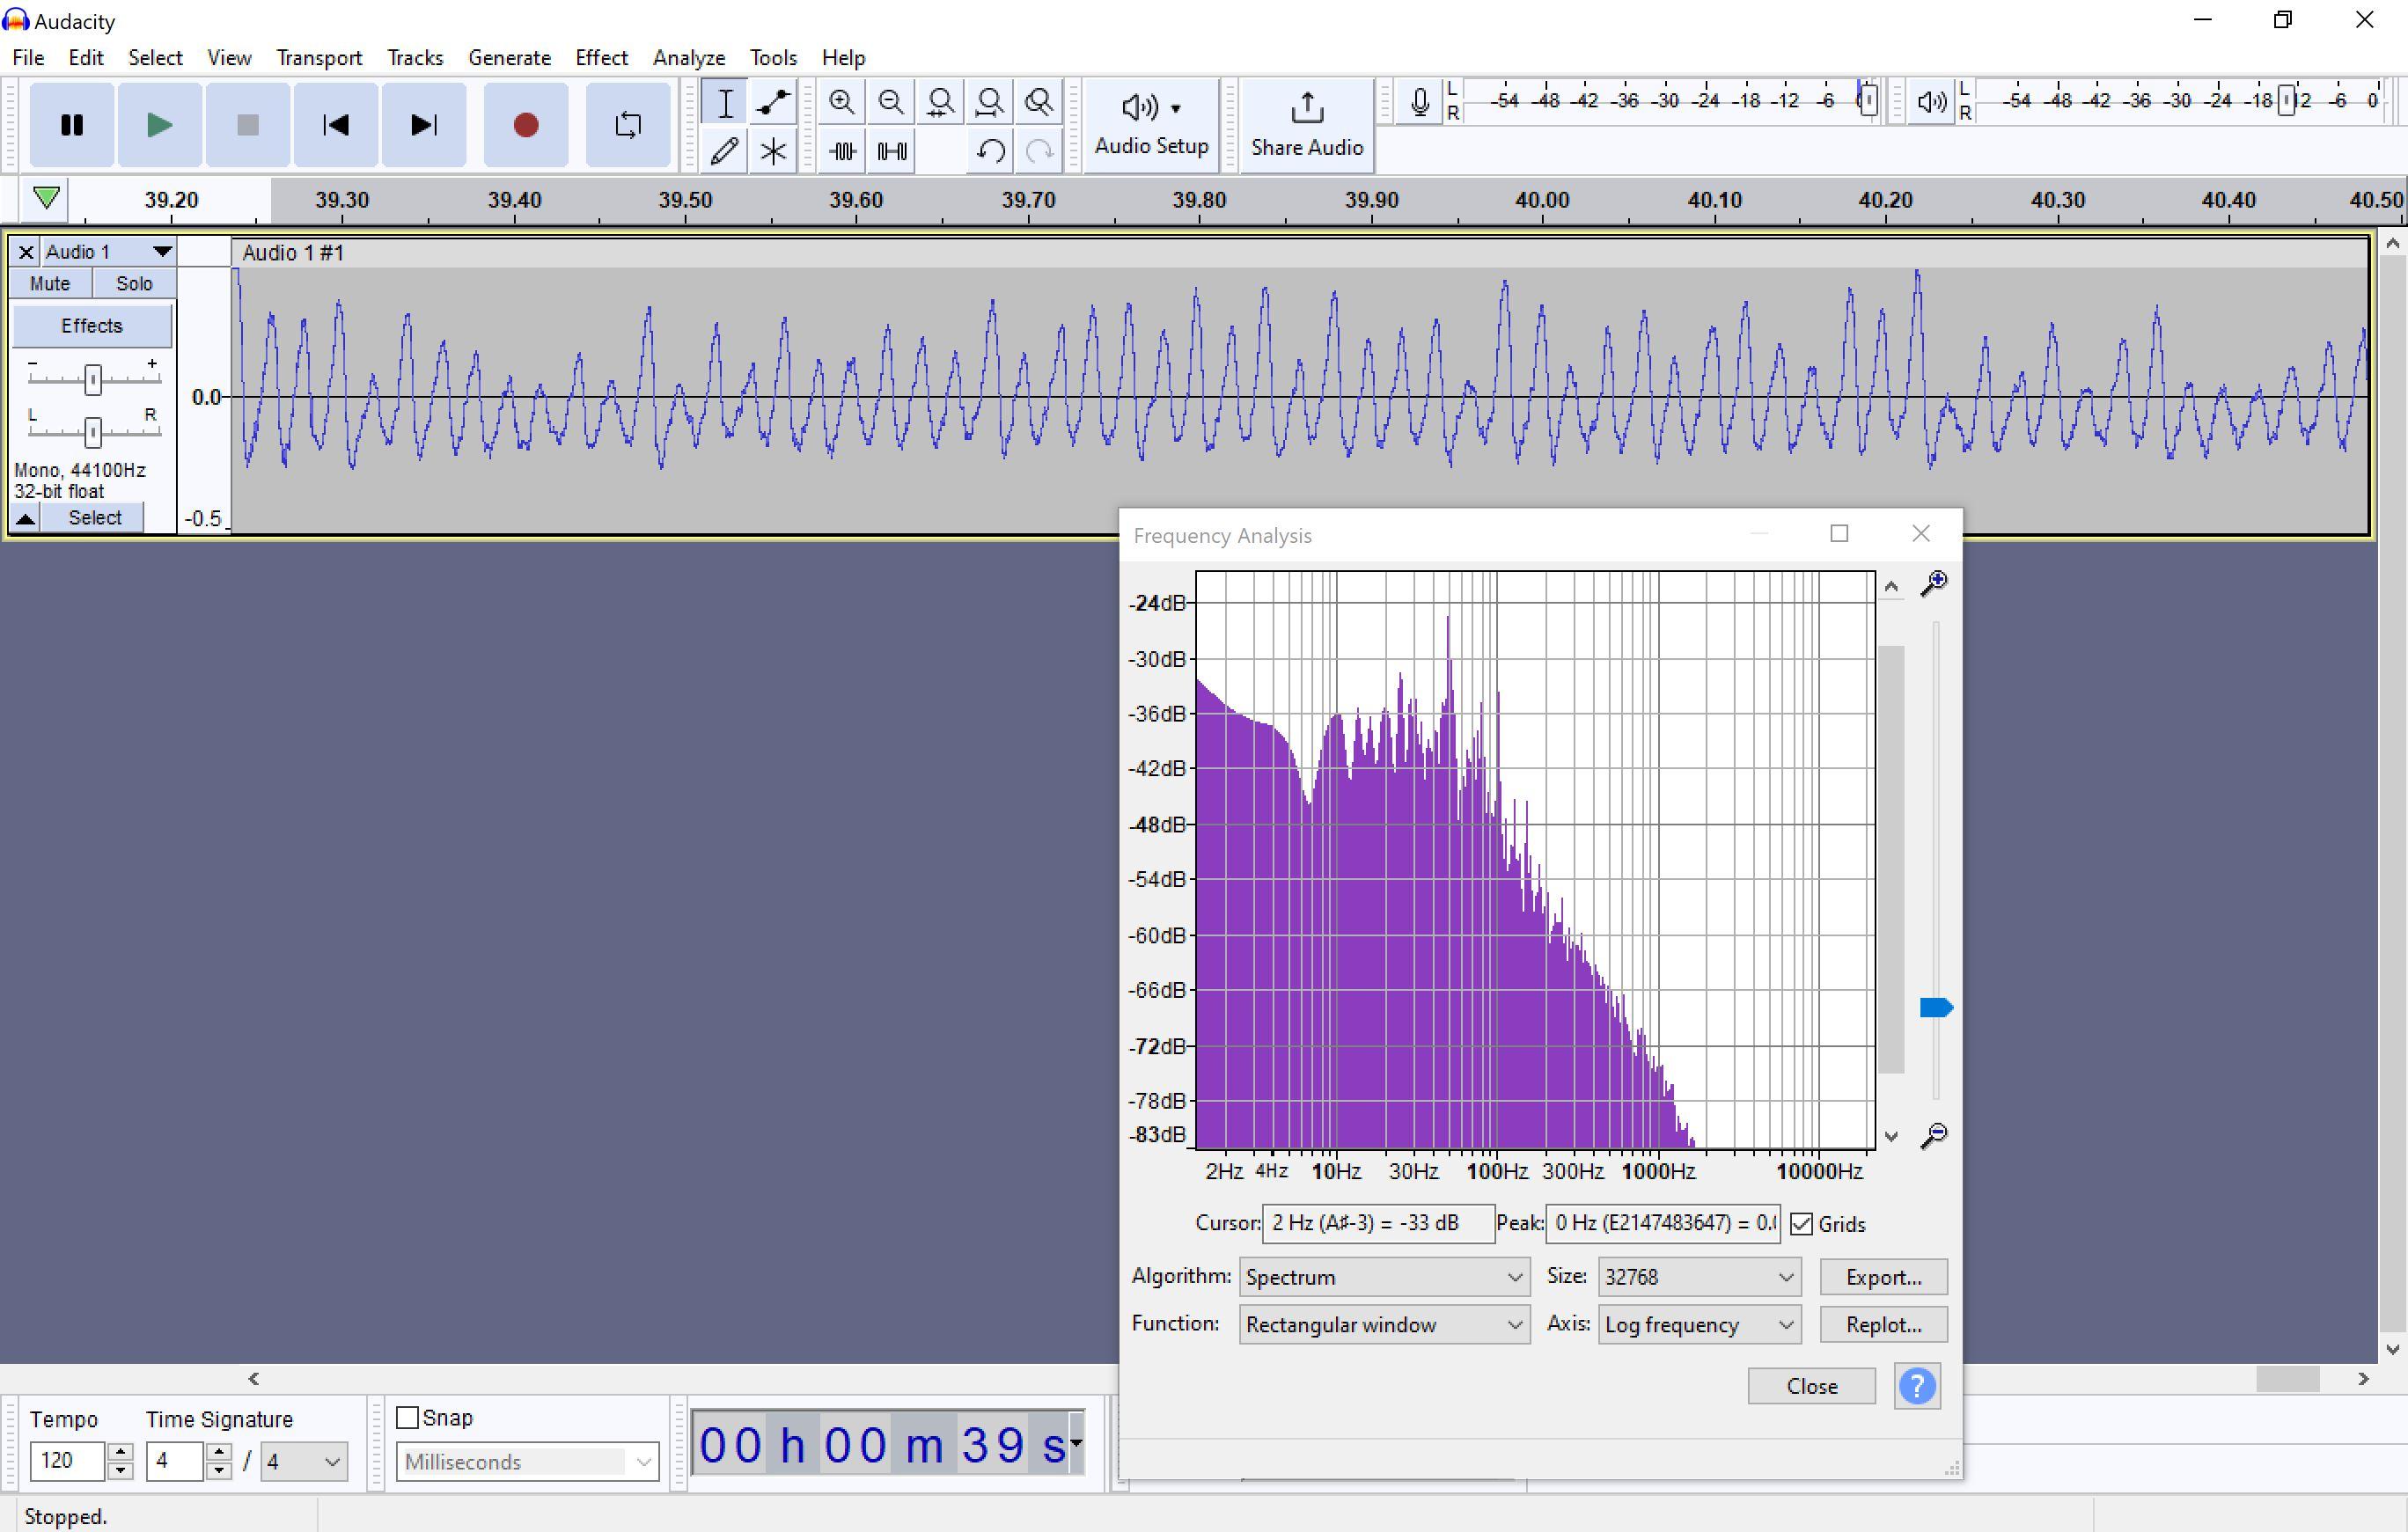
Task: Skip to start of project
Action: click(x=336, y=125)
